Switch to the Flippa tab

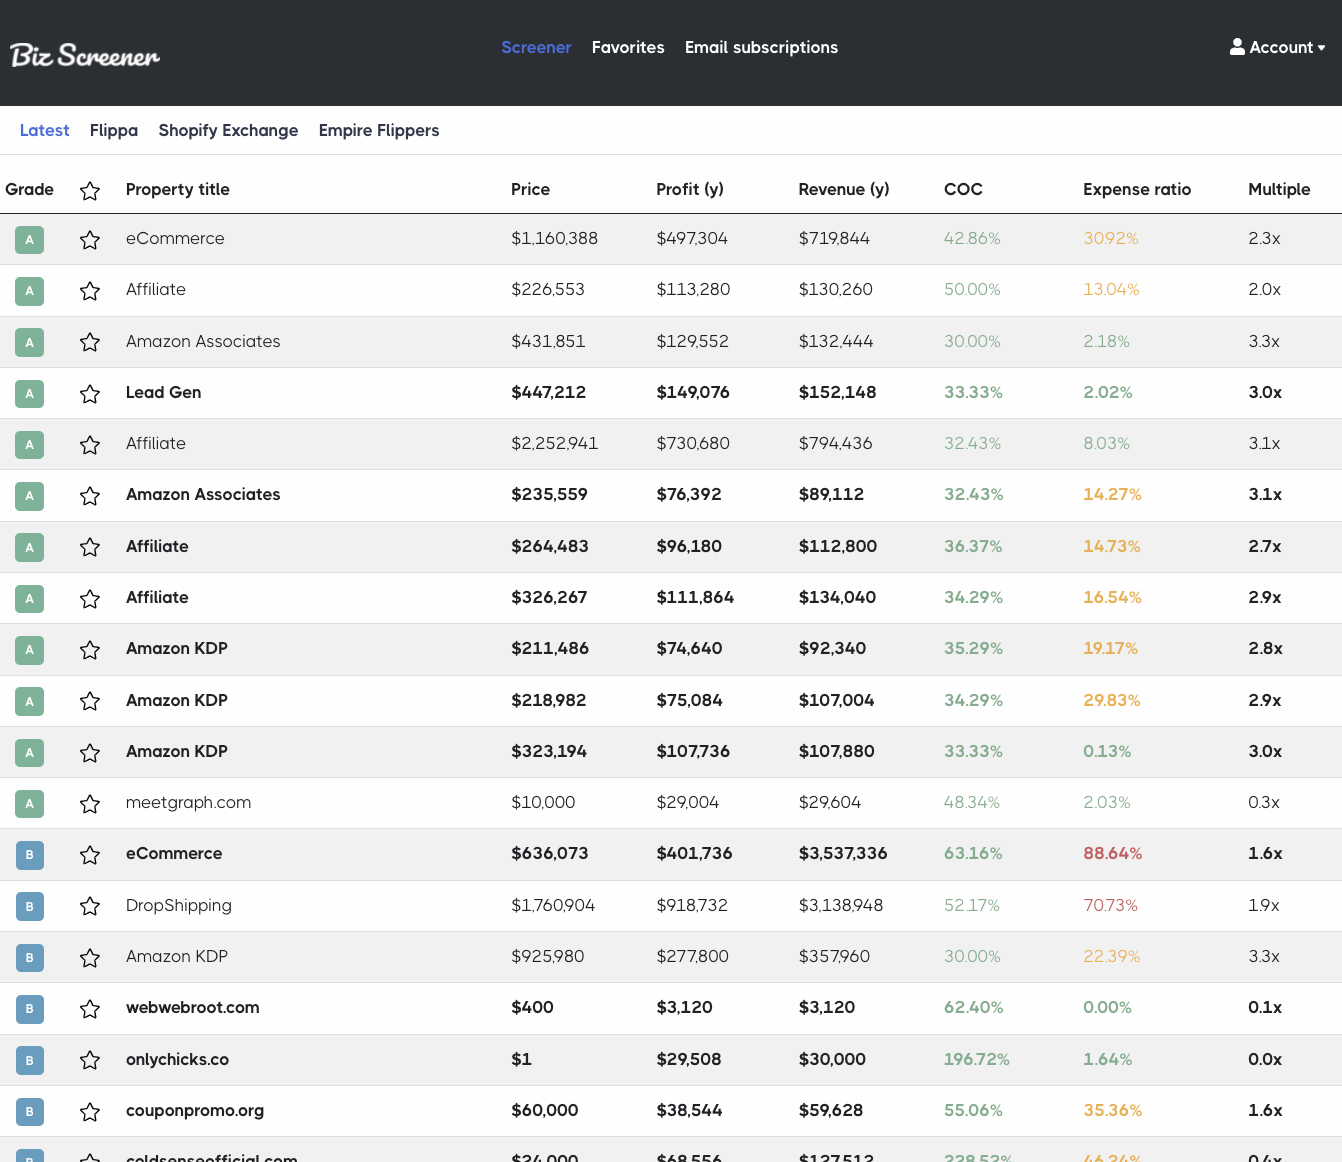pos(114,130)
